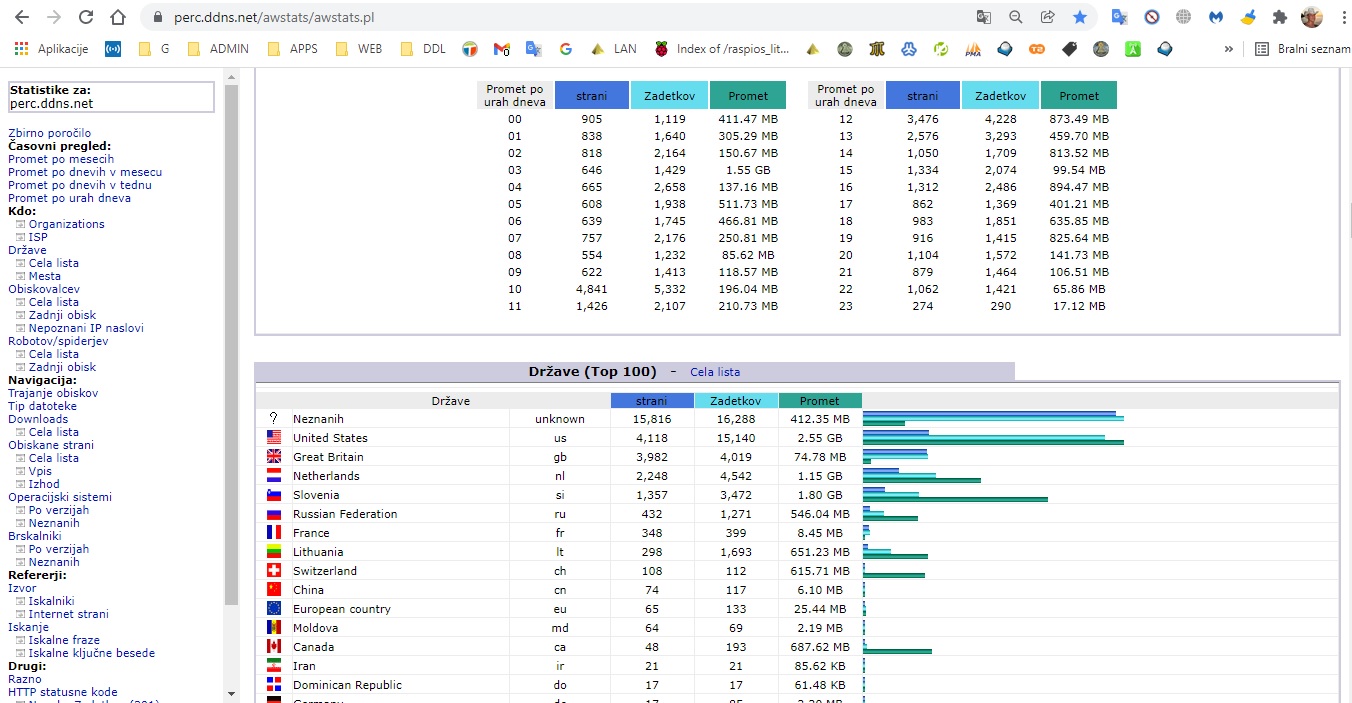Select the Moldova country name
This screenshot has width=1352, height=703.
click(316, 628)
